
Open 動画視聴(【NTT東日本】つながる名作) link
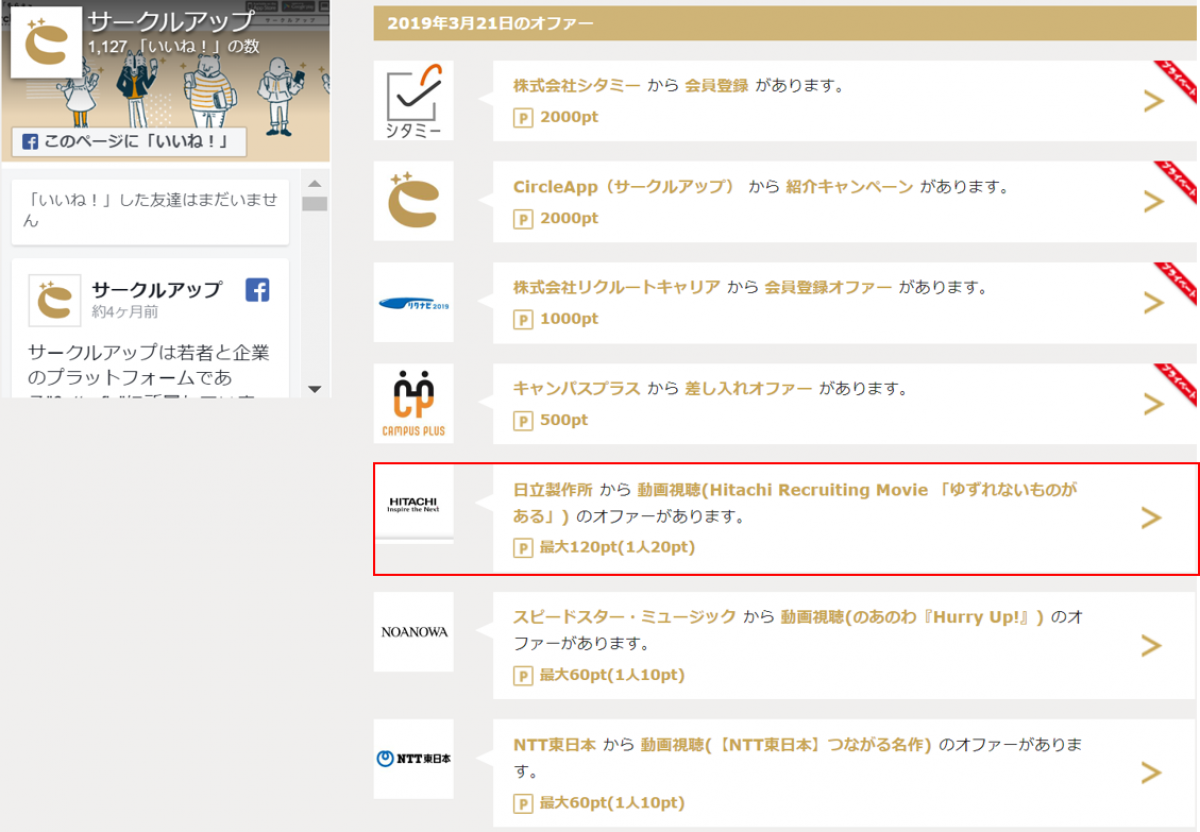tap(786, 745)
